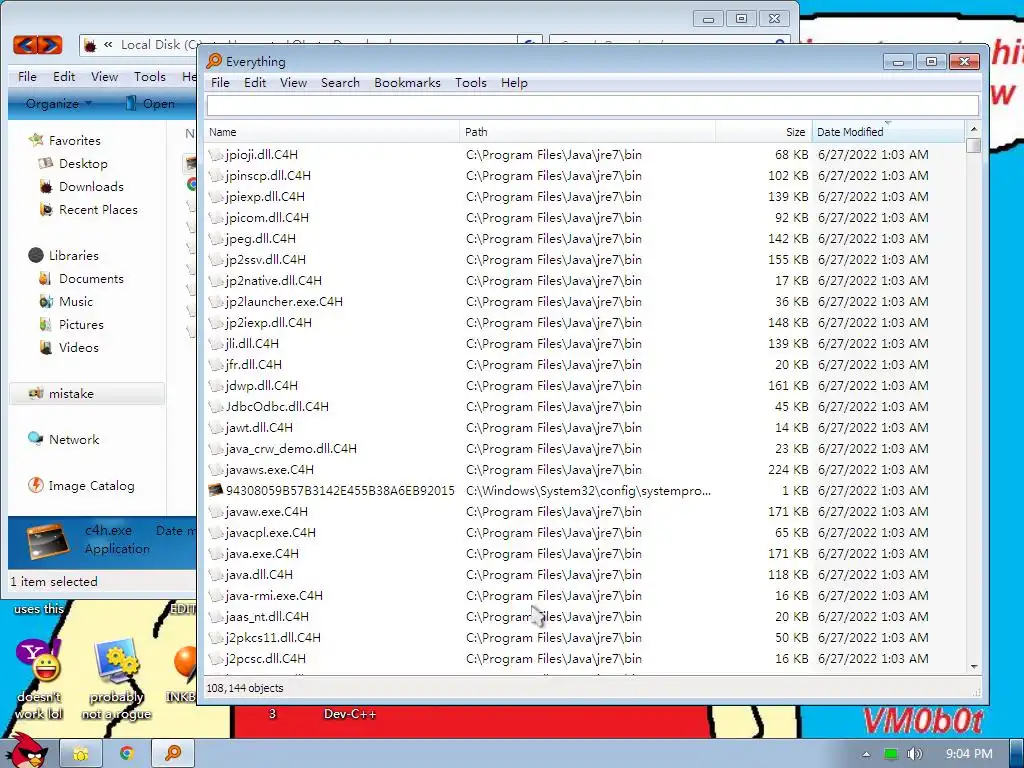Viewport: 1024px width, 768px height.
Task: Select the jli.dll.C4H file name
Action: 252,344
